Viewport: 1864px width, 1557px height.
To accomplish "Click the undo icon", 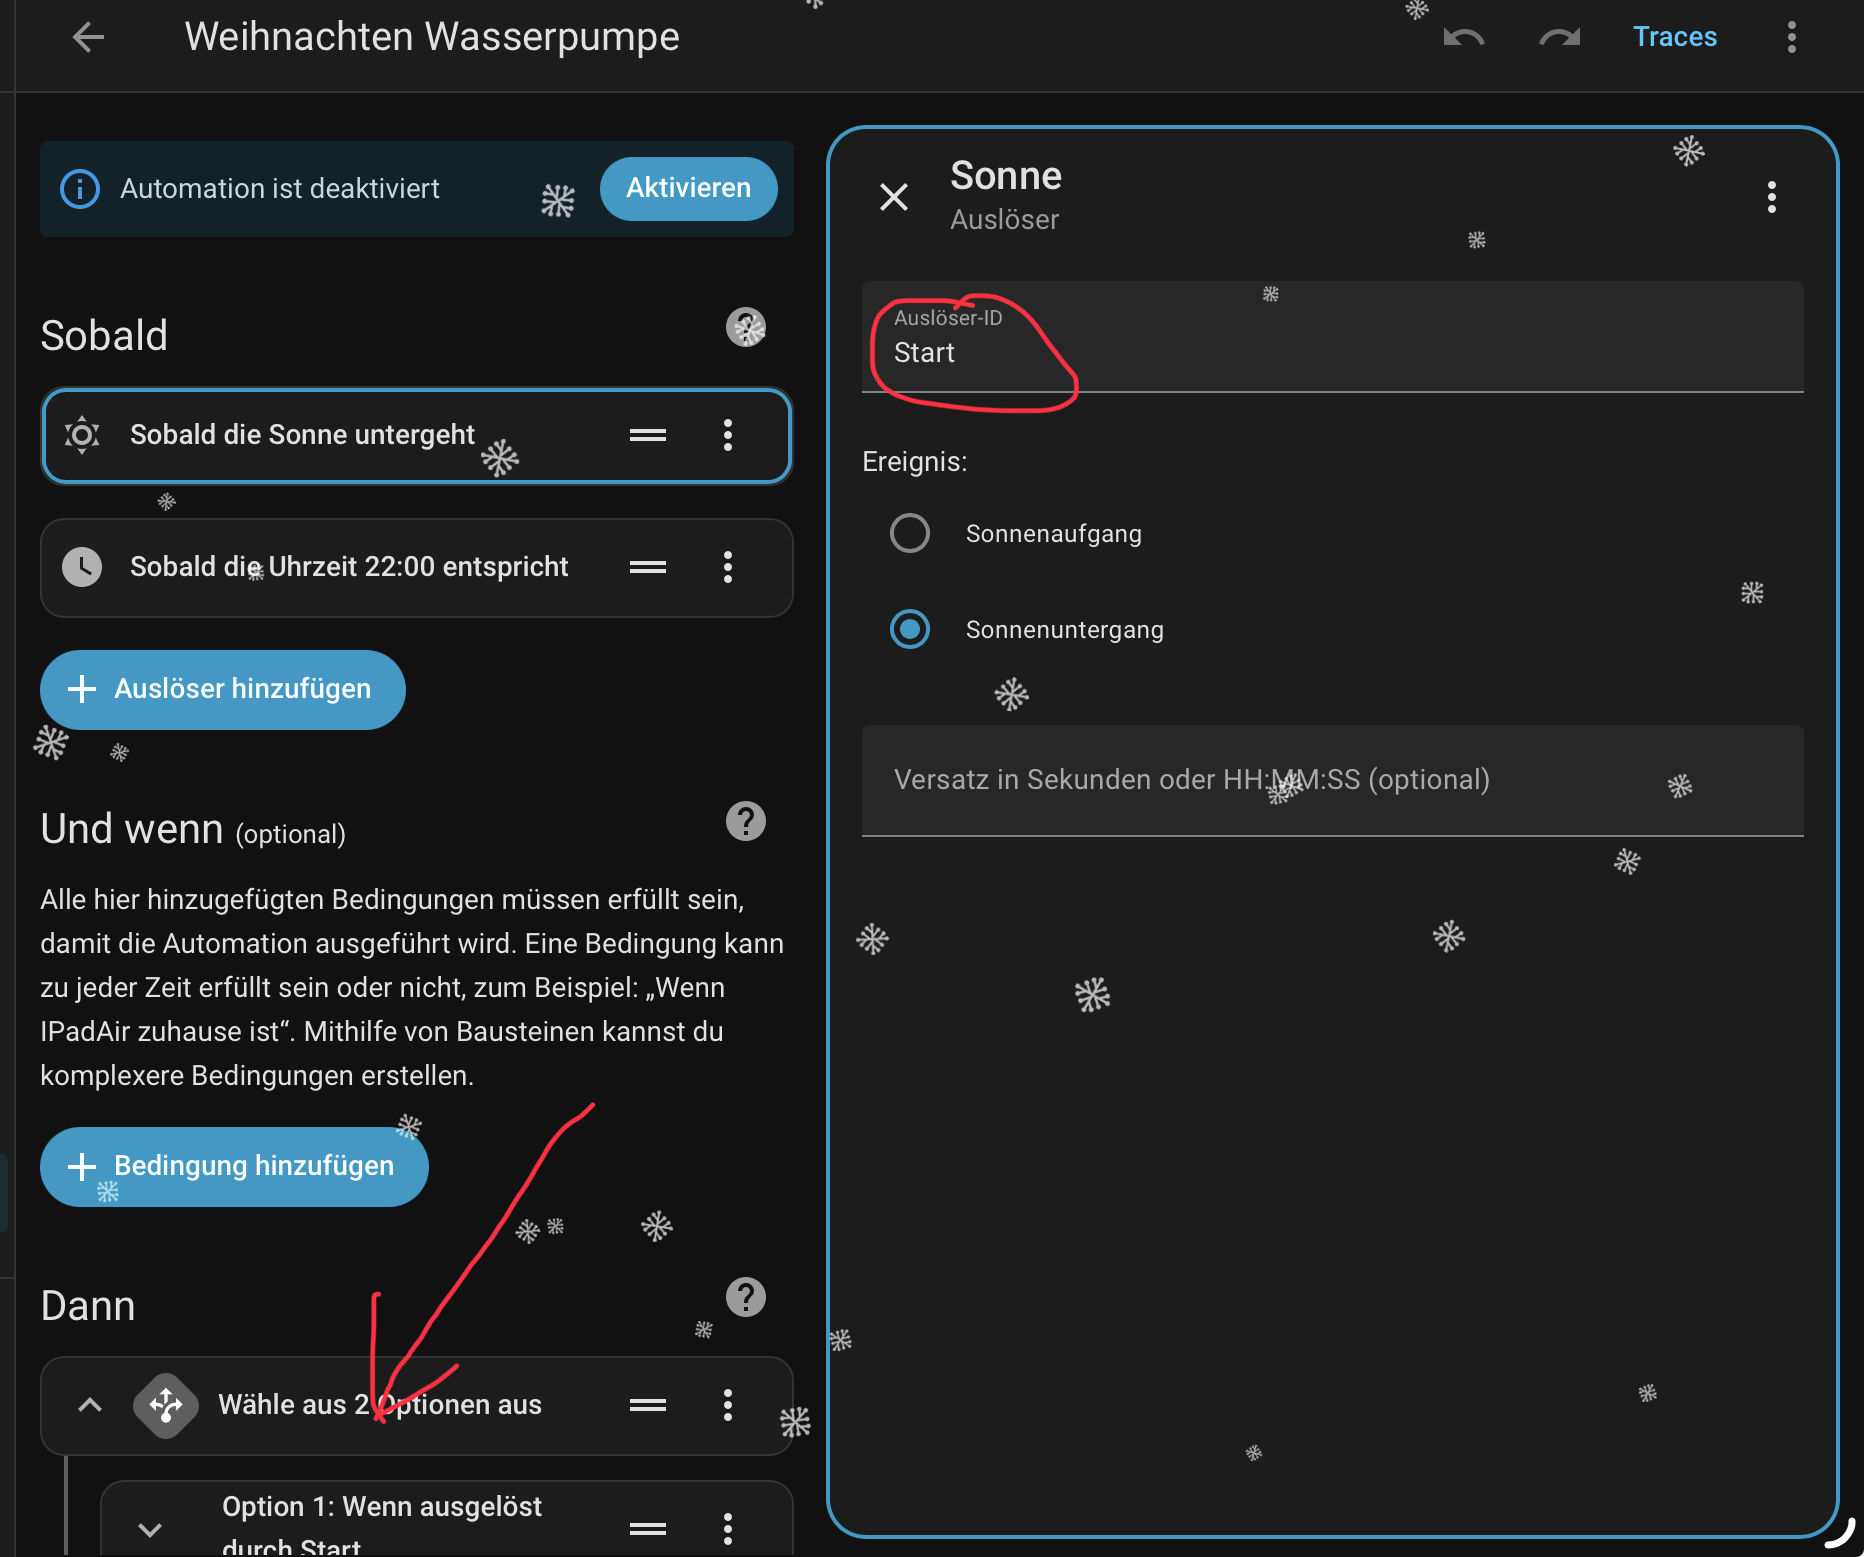I will tap(1463, 38).
